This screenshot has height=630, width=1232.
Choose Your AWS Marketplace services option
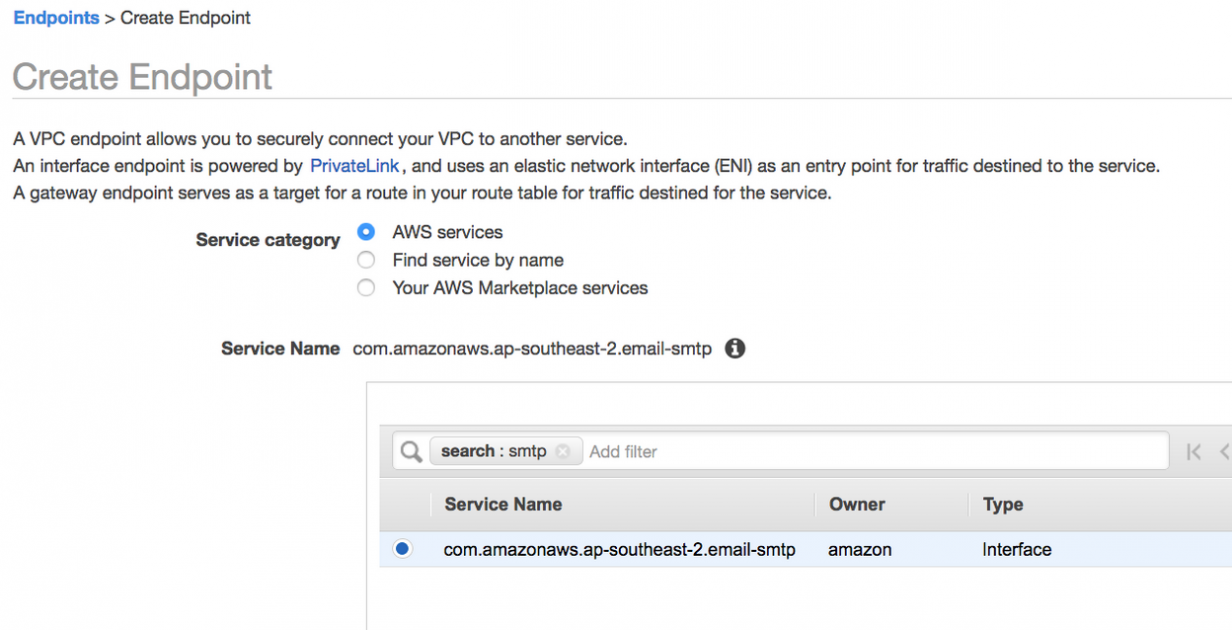pos(366,288)
